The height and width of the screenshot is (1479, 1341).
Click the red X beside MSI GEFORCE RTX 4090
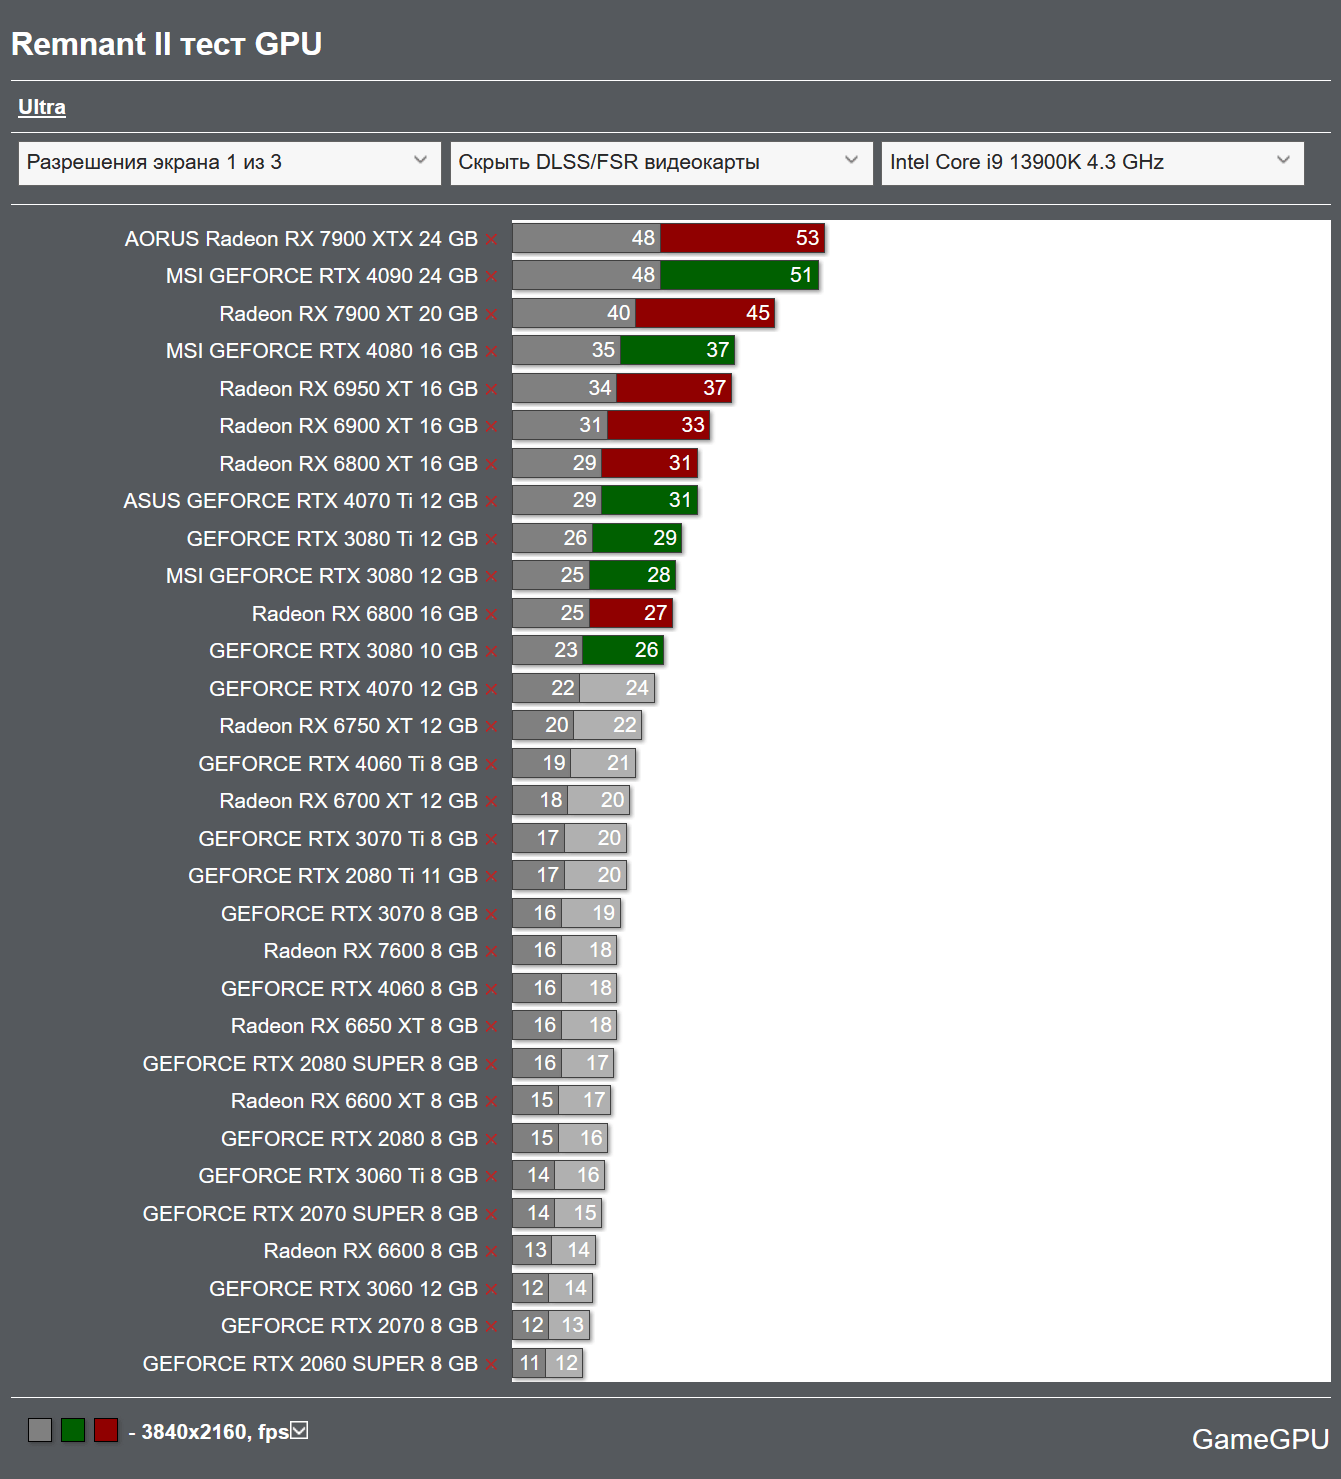(491, 277)
